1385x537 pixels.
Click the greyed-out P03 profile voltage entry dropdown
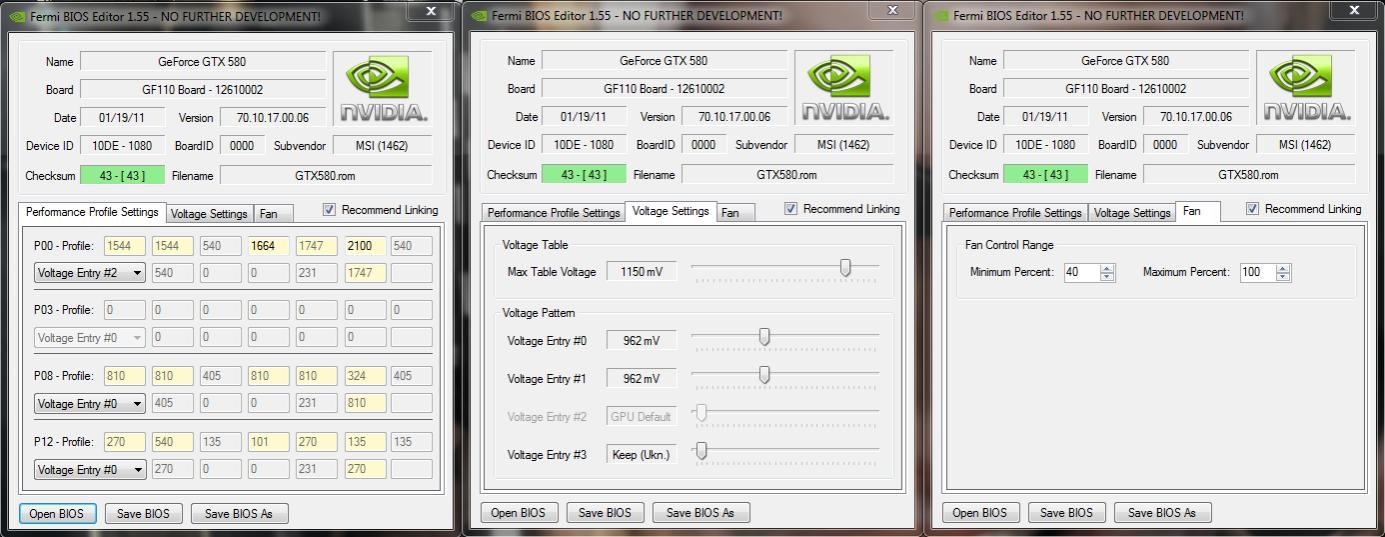point(90,338)
